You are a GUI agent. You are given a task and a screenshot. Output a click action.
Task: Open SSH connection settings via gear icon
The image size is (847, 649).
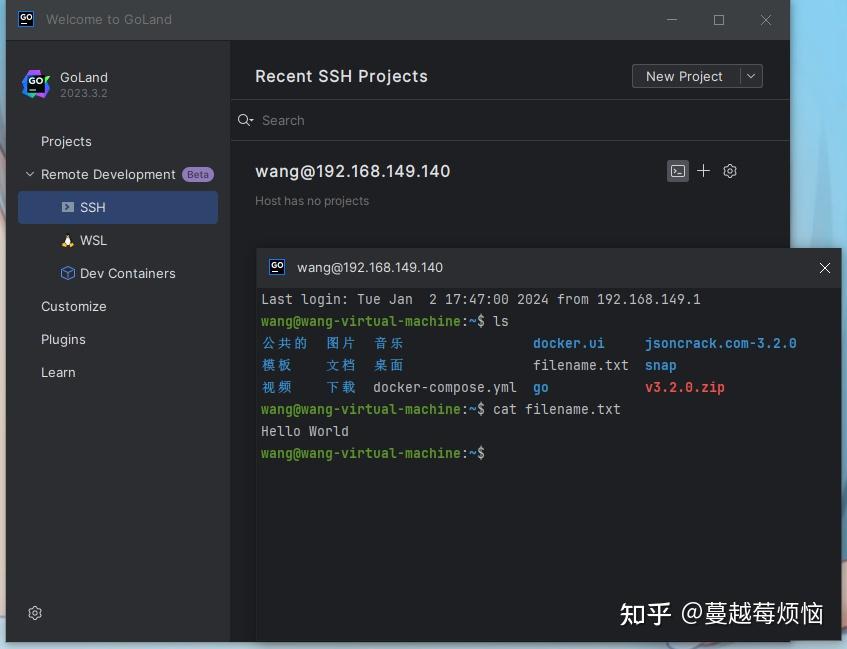coord(730,171)
